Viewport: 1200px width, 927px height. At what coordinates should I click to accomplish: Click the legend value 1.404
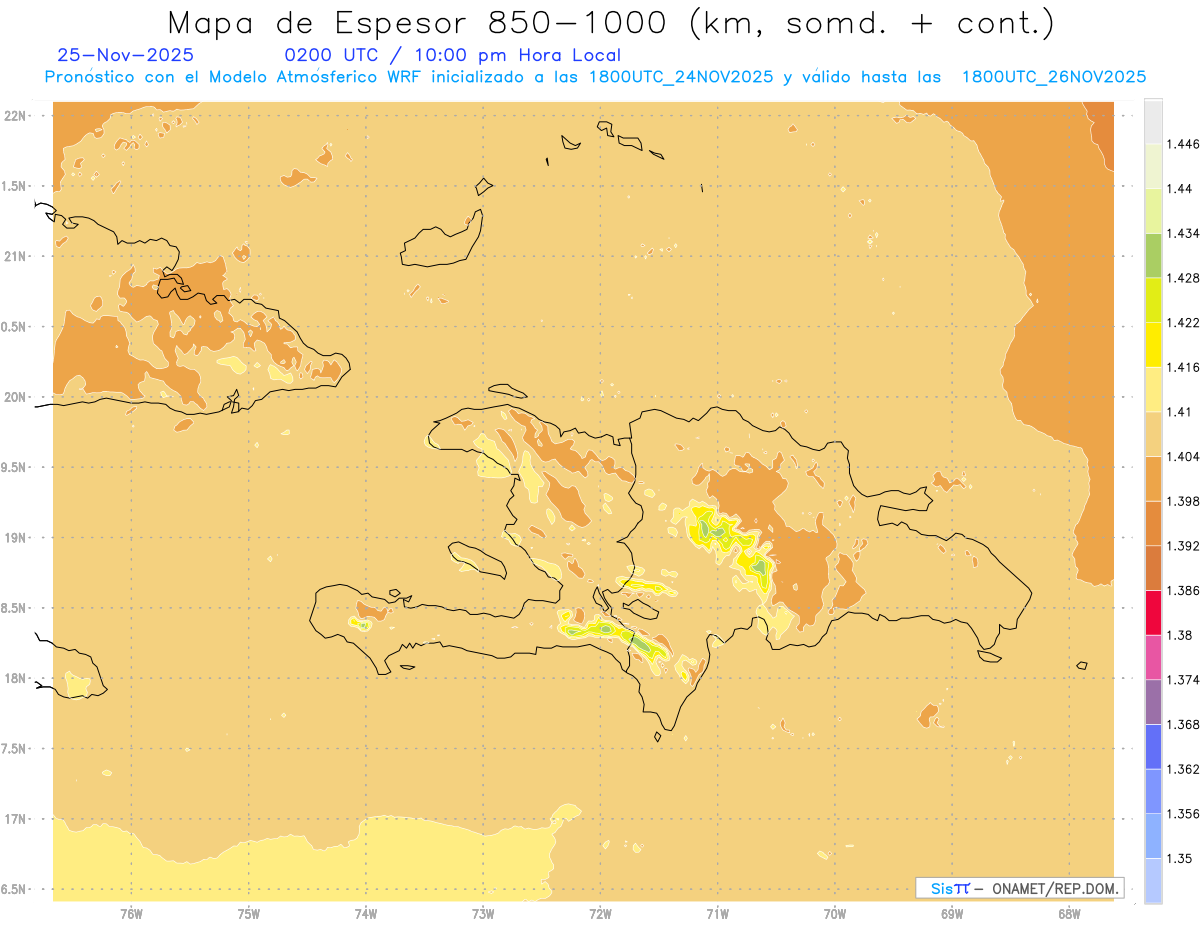point(1183,456)
